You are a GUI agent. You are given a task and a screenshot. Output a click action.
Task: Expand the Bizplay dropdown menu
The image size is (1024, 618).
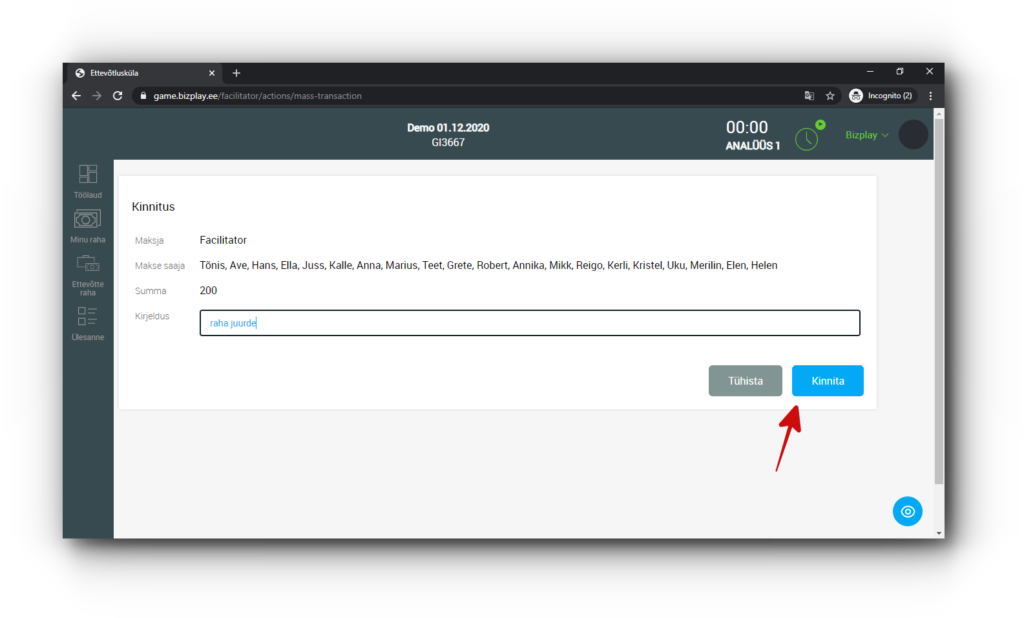(x=867, y=135)
